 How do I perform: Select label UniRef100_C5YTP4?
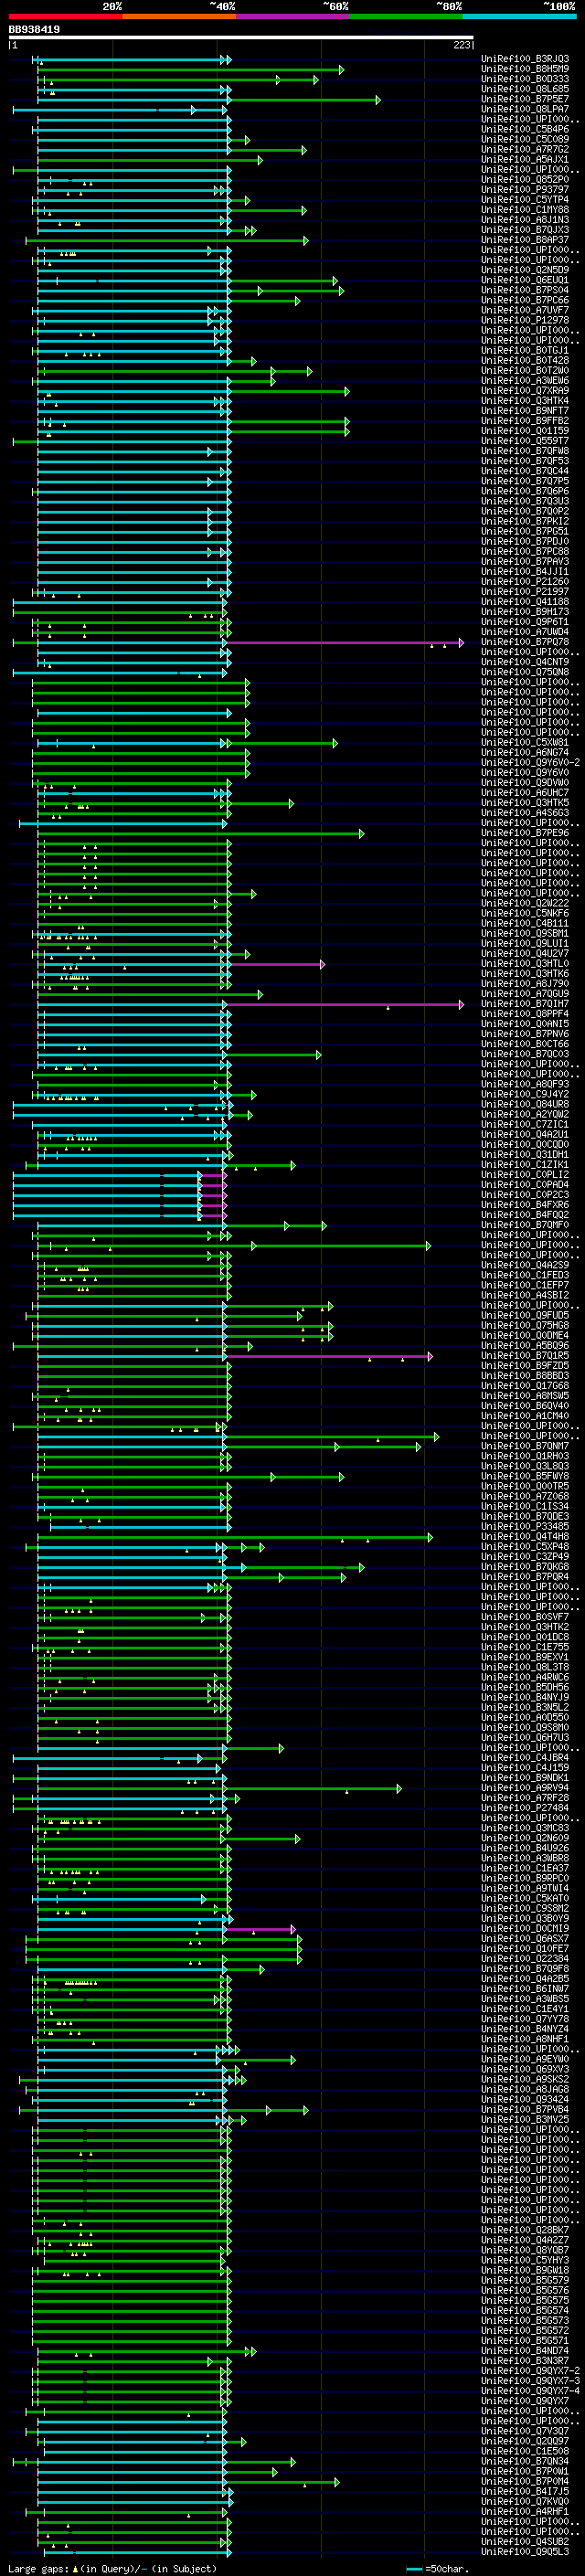point(525,200)
